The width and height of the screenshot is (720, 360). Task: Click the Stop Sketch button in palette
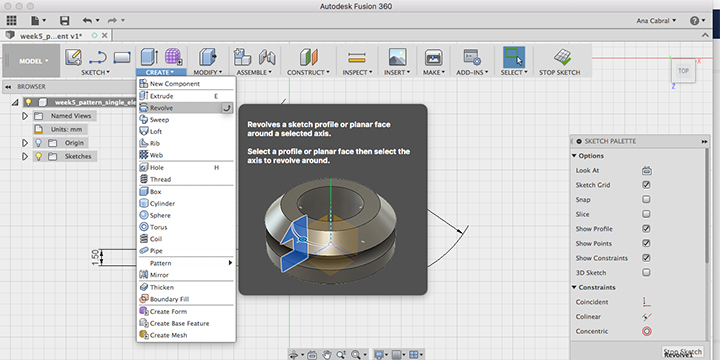pyautogui.click(x=682, y=351)
